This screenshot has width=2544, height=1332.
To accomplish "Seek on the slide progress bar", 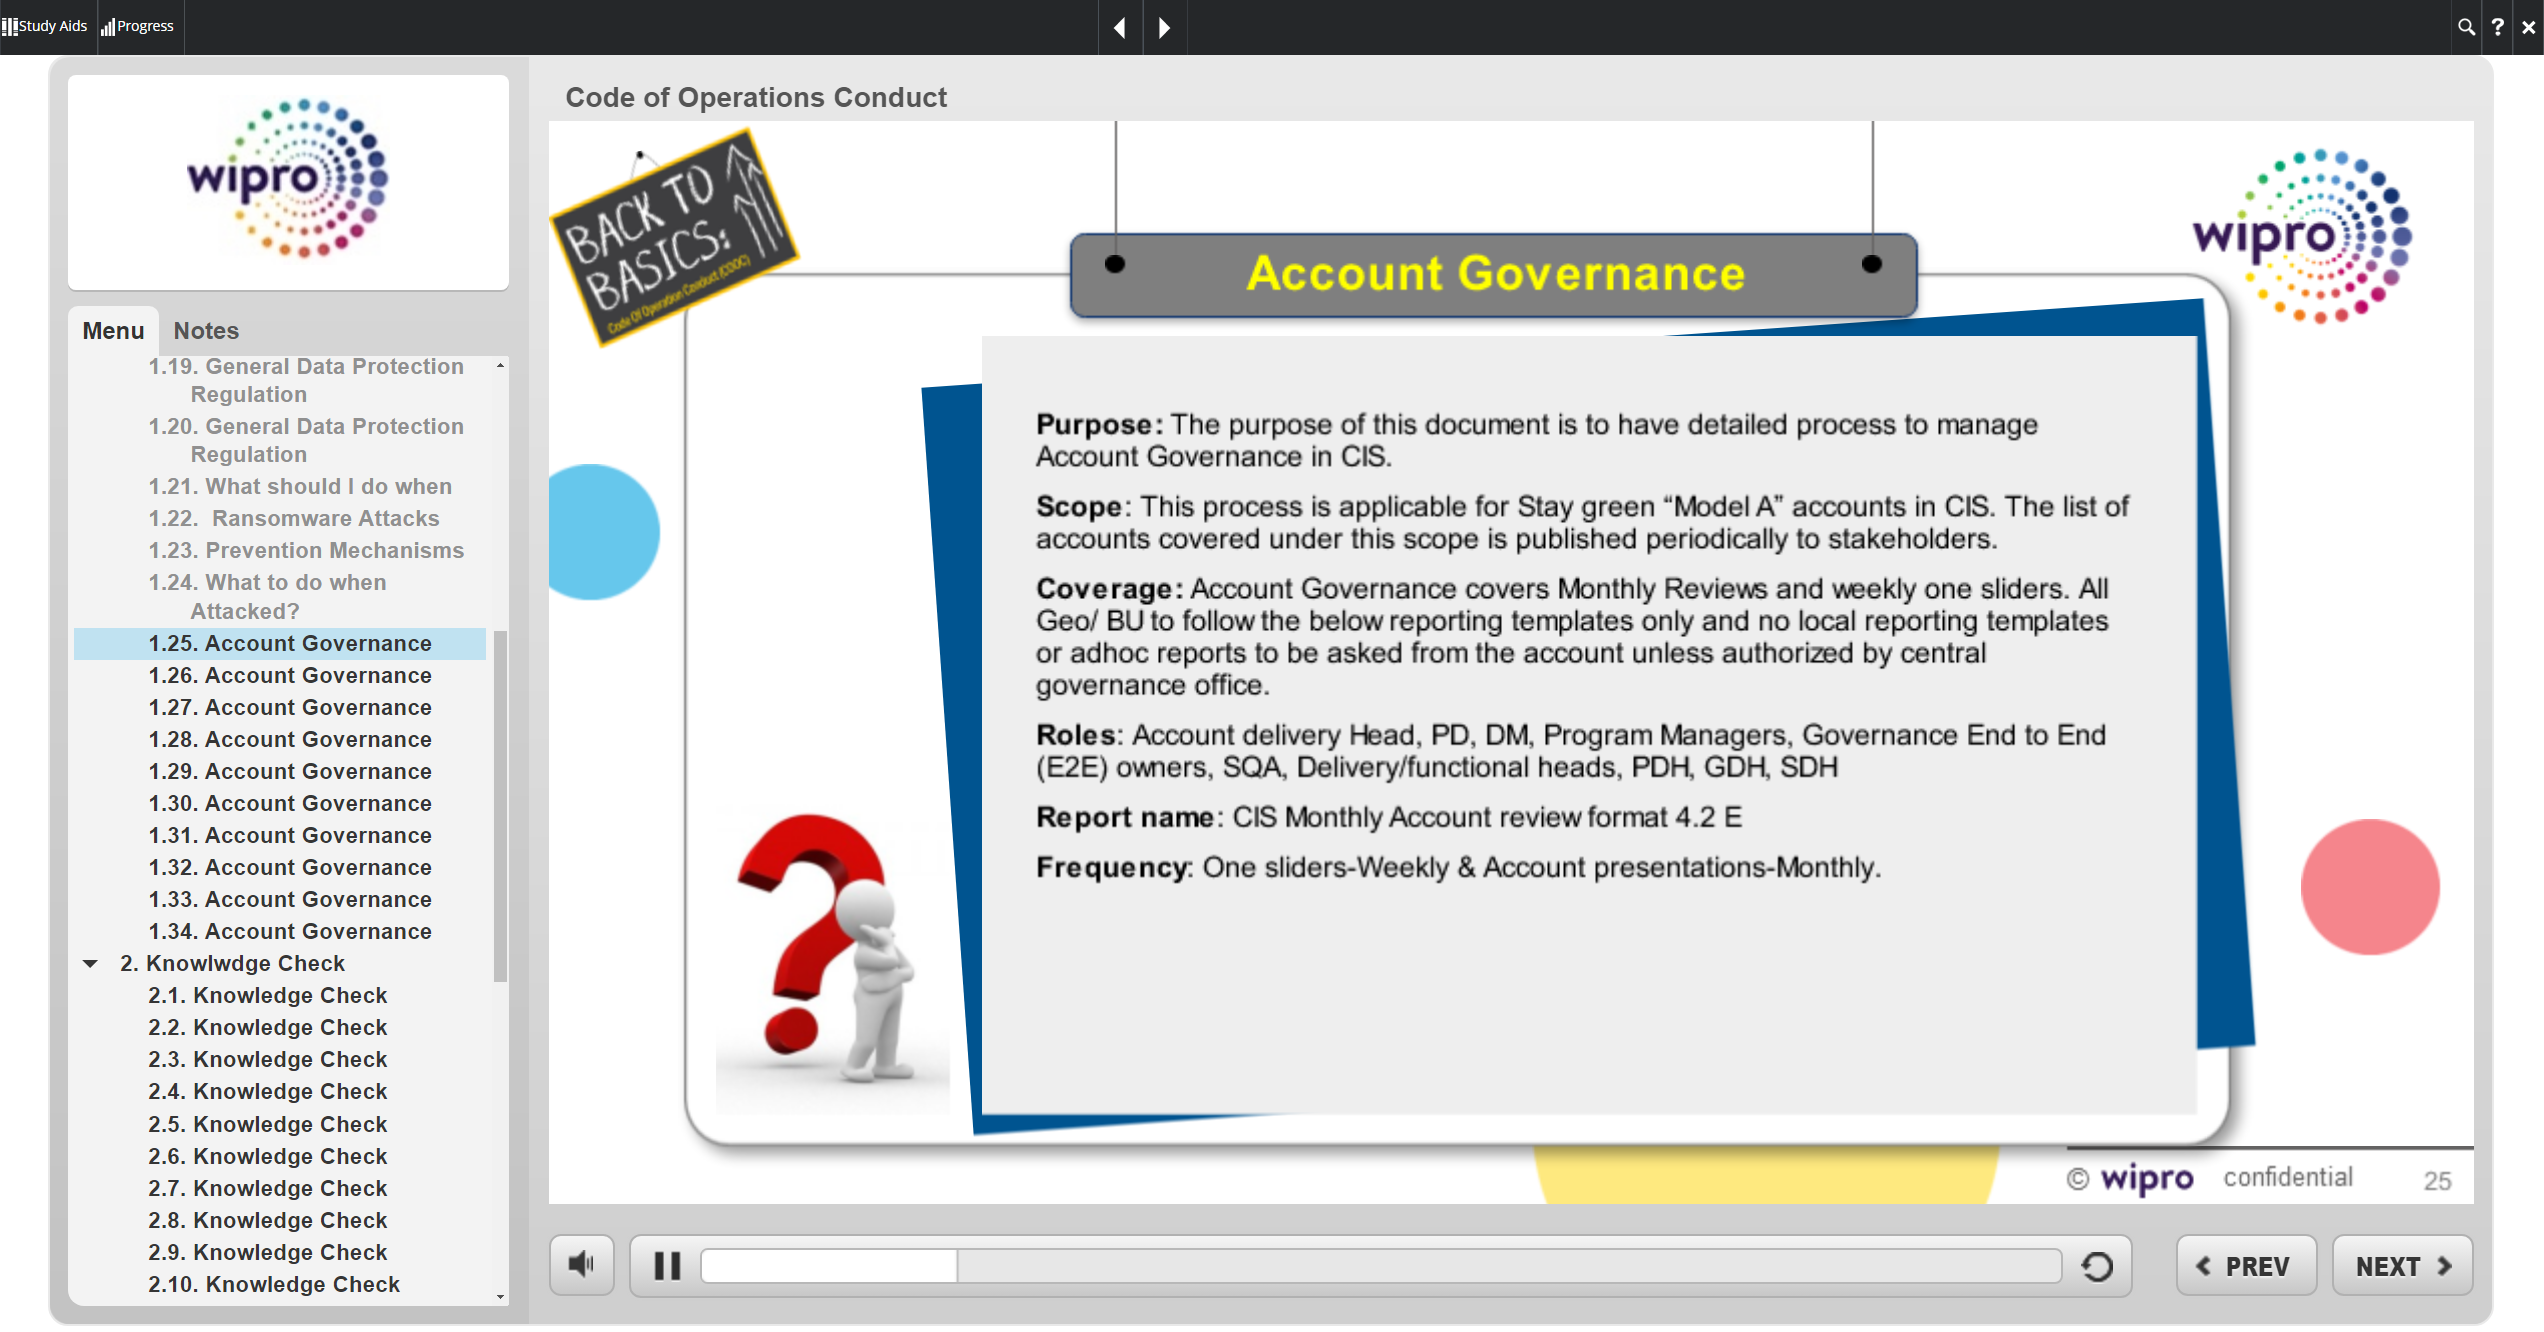I will click(1380, 1266).
